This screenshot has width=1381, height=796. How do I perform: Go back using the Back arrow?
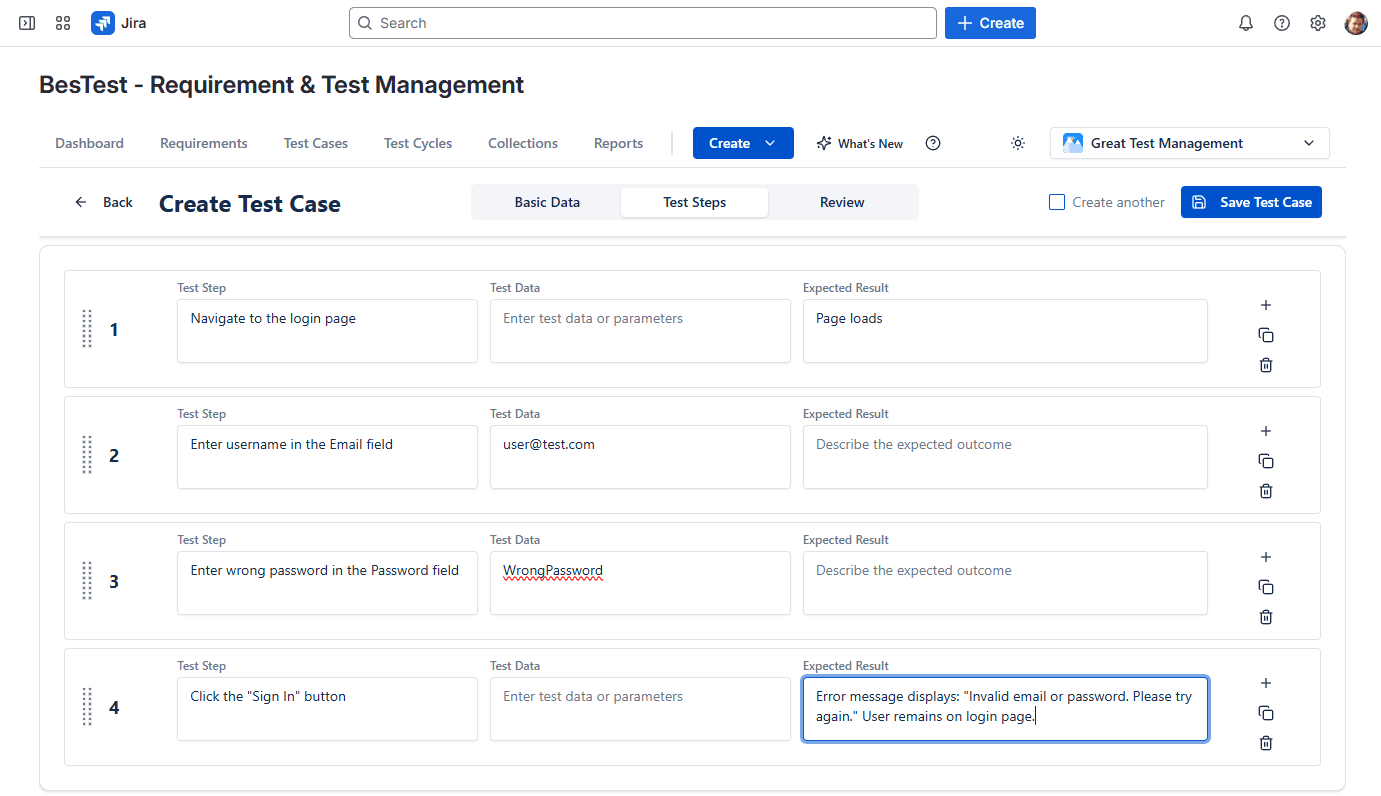click(x=81, y=202)
